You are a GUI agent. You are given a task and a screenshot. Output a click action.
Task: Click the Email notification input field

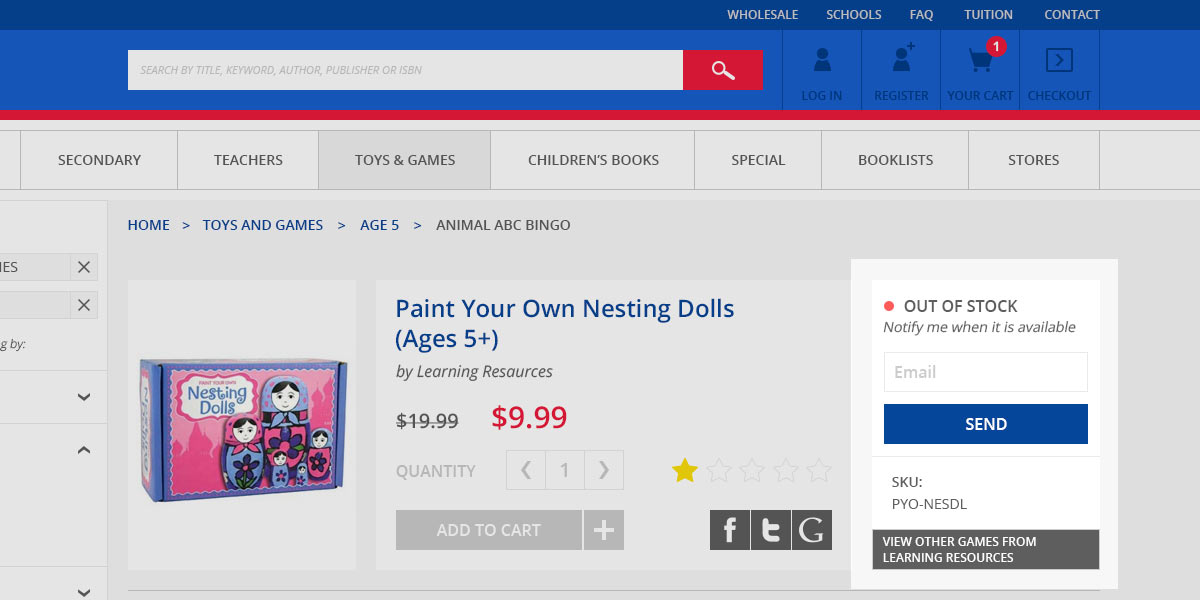tap(985, 372)
